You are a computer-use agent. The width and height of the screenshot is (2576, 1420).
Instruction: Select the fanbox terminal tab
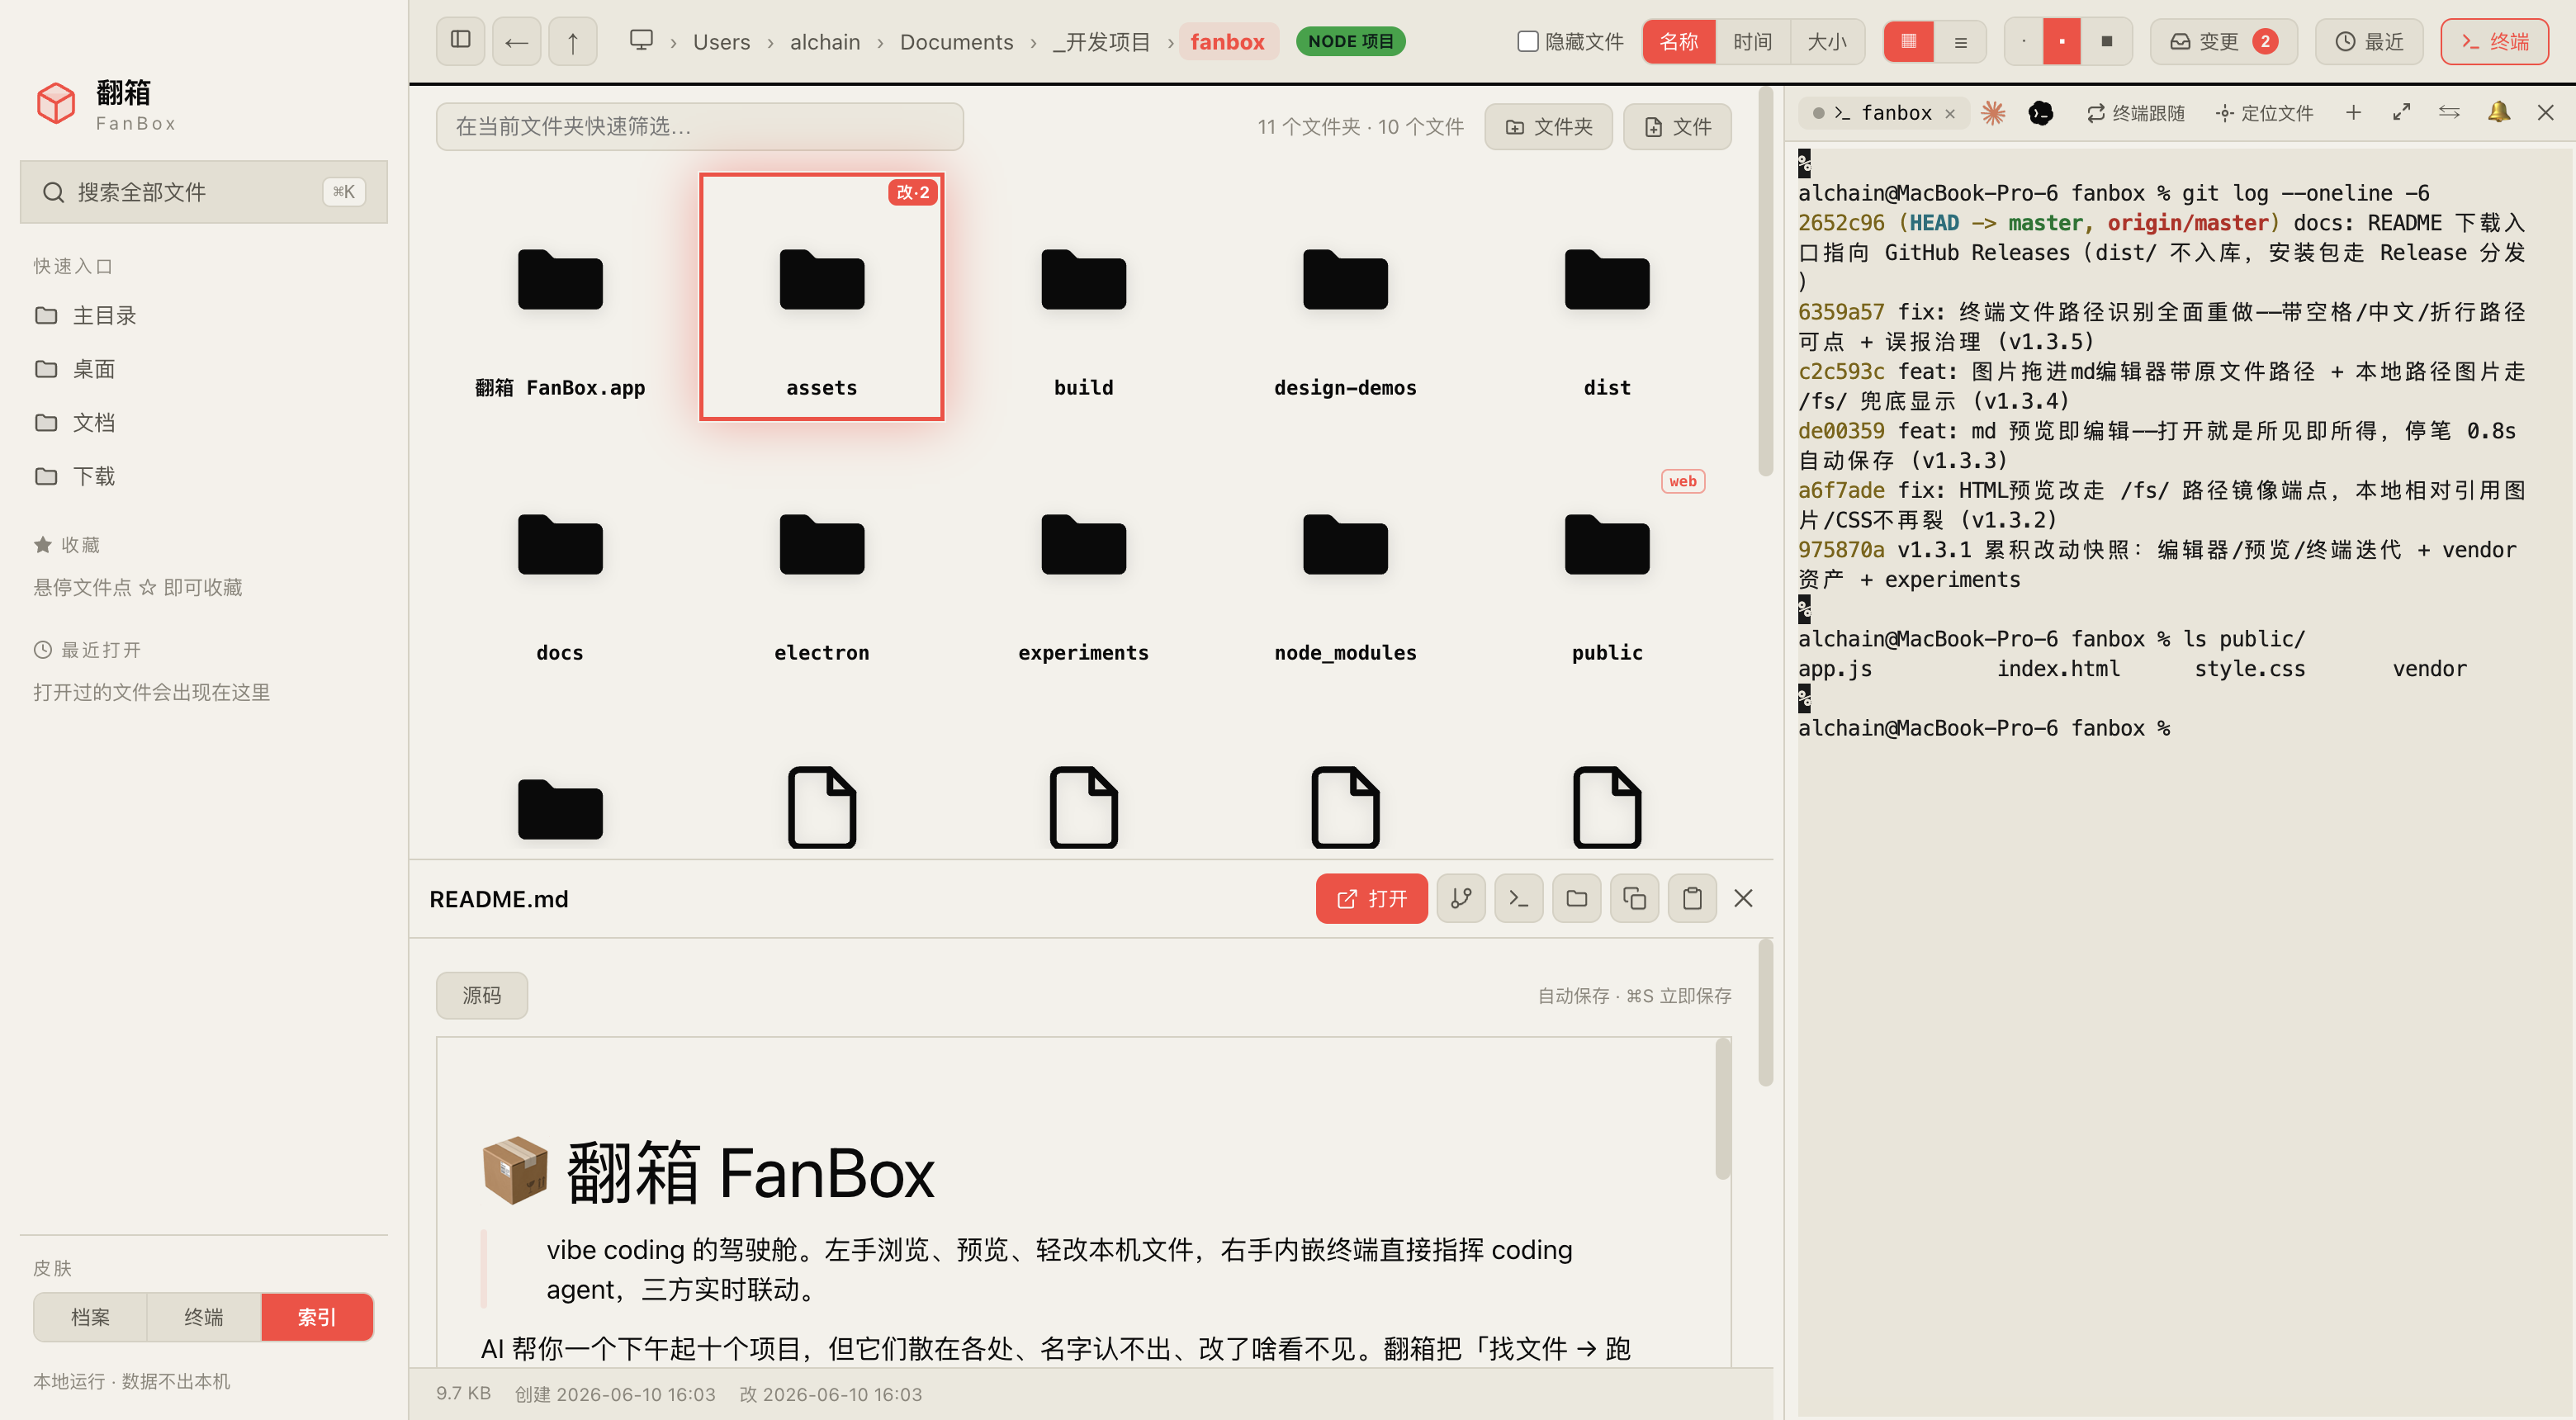[x=1883, y=113]
